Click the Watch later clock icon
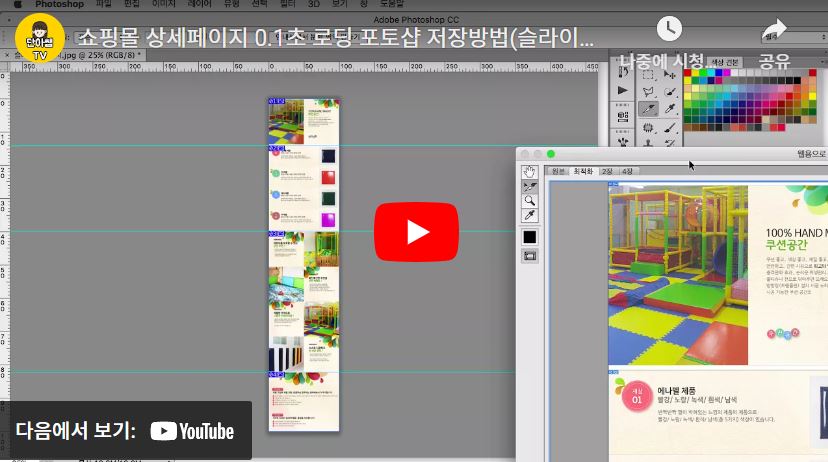The height and width of the screenshot is (462, 828). tap(669, 29)
